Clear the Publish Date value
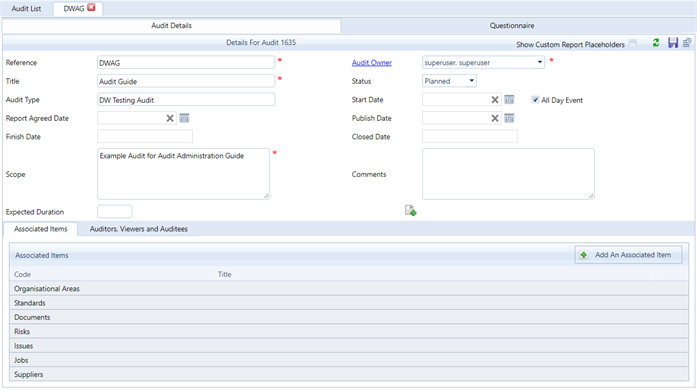Viewport: 697px width, 390px height. point(495,118)
